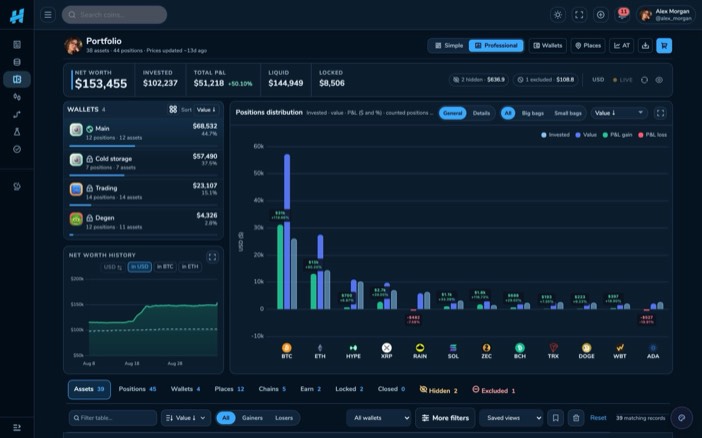The image size is (702, 438).
Task: Toggle value visibility with the eye icon
Action: point(659,80)
